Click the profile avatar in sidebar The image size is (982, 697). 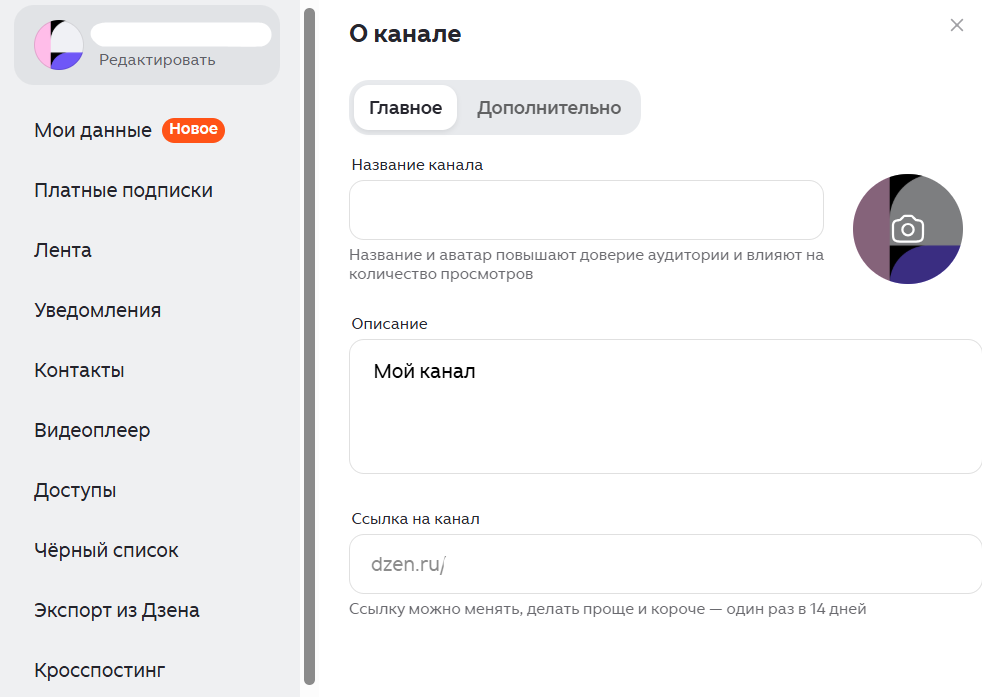pyautogui.click(x=58, y=45)
